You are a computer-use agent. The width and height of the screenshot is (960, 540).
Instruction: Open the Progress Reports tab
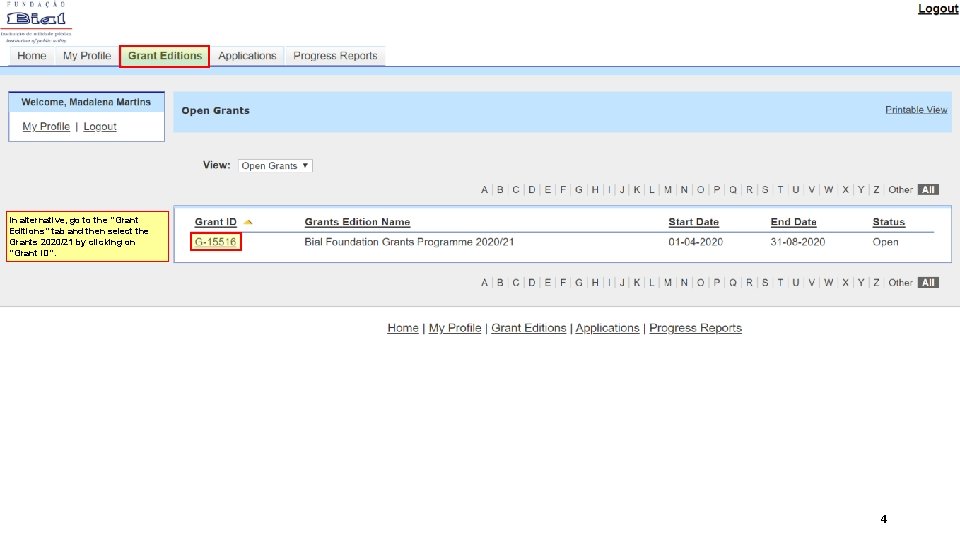pyautogui.click(x=335, y=56)
